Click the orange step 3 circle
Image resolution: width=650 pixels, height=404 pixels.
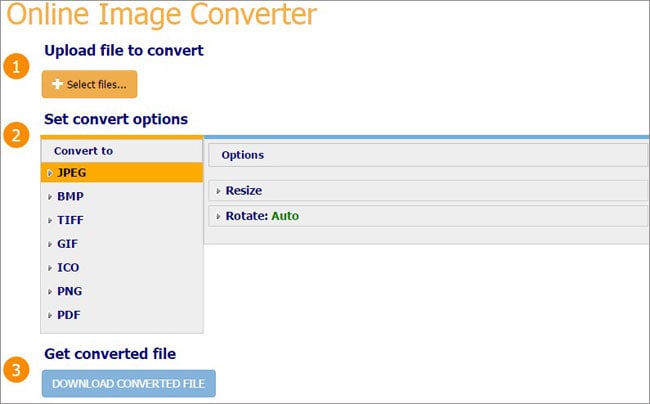coord(16,370)
